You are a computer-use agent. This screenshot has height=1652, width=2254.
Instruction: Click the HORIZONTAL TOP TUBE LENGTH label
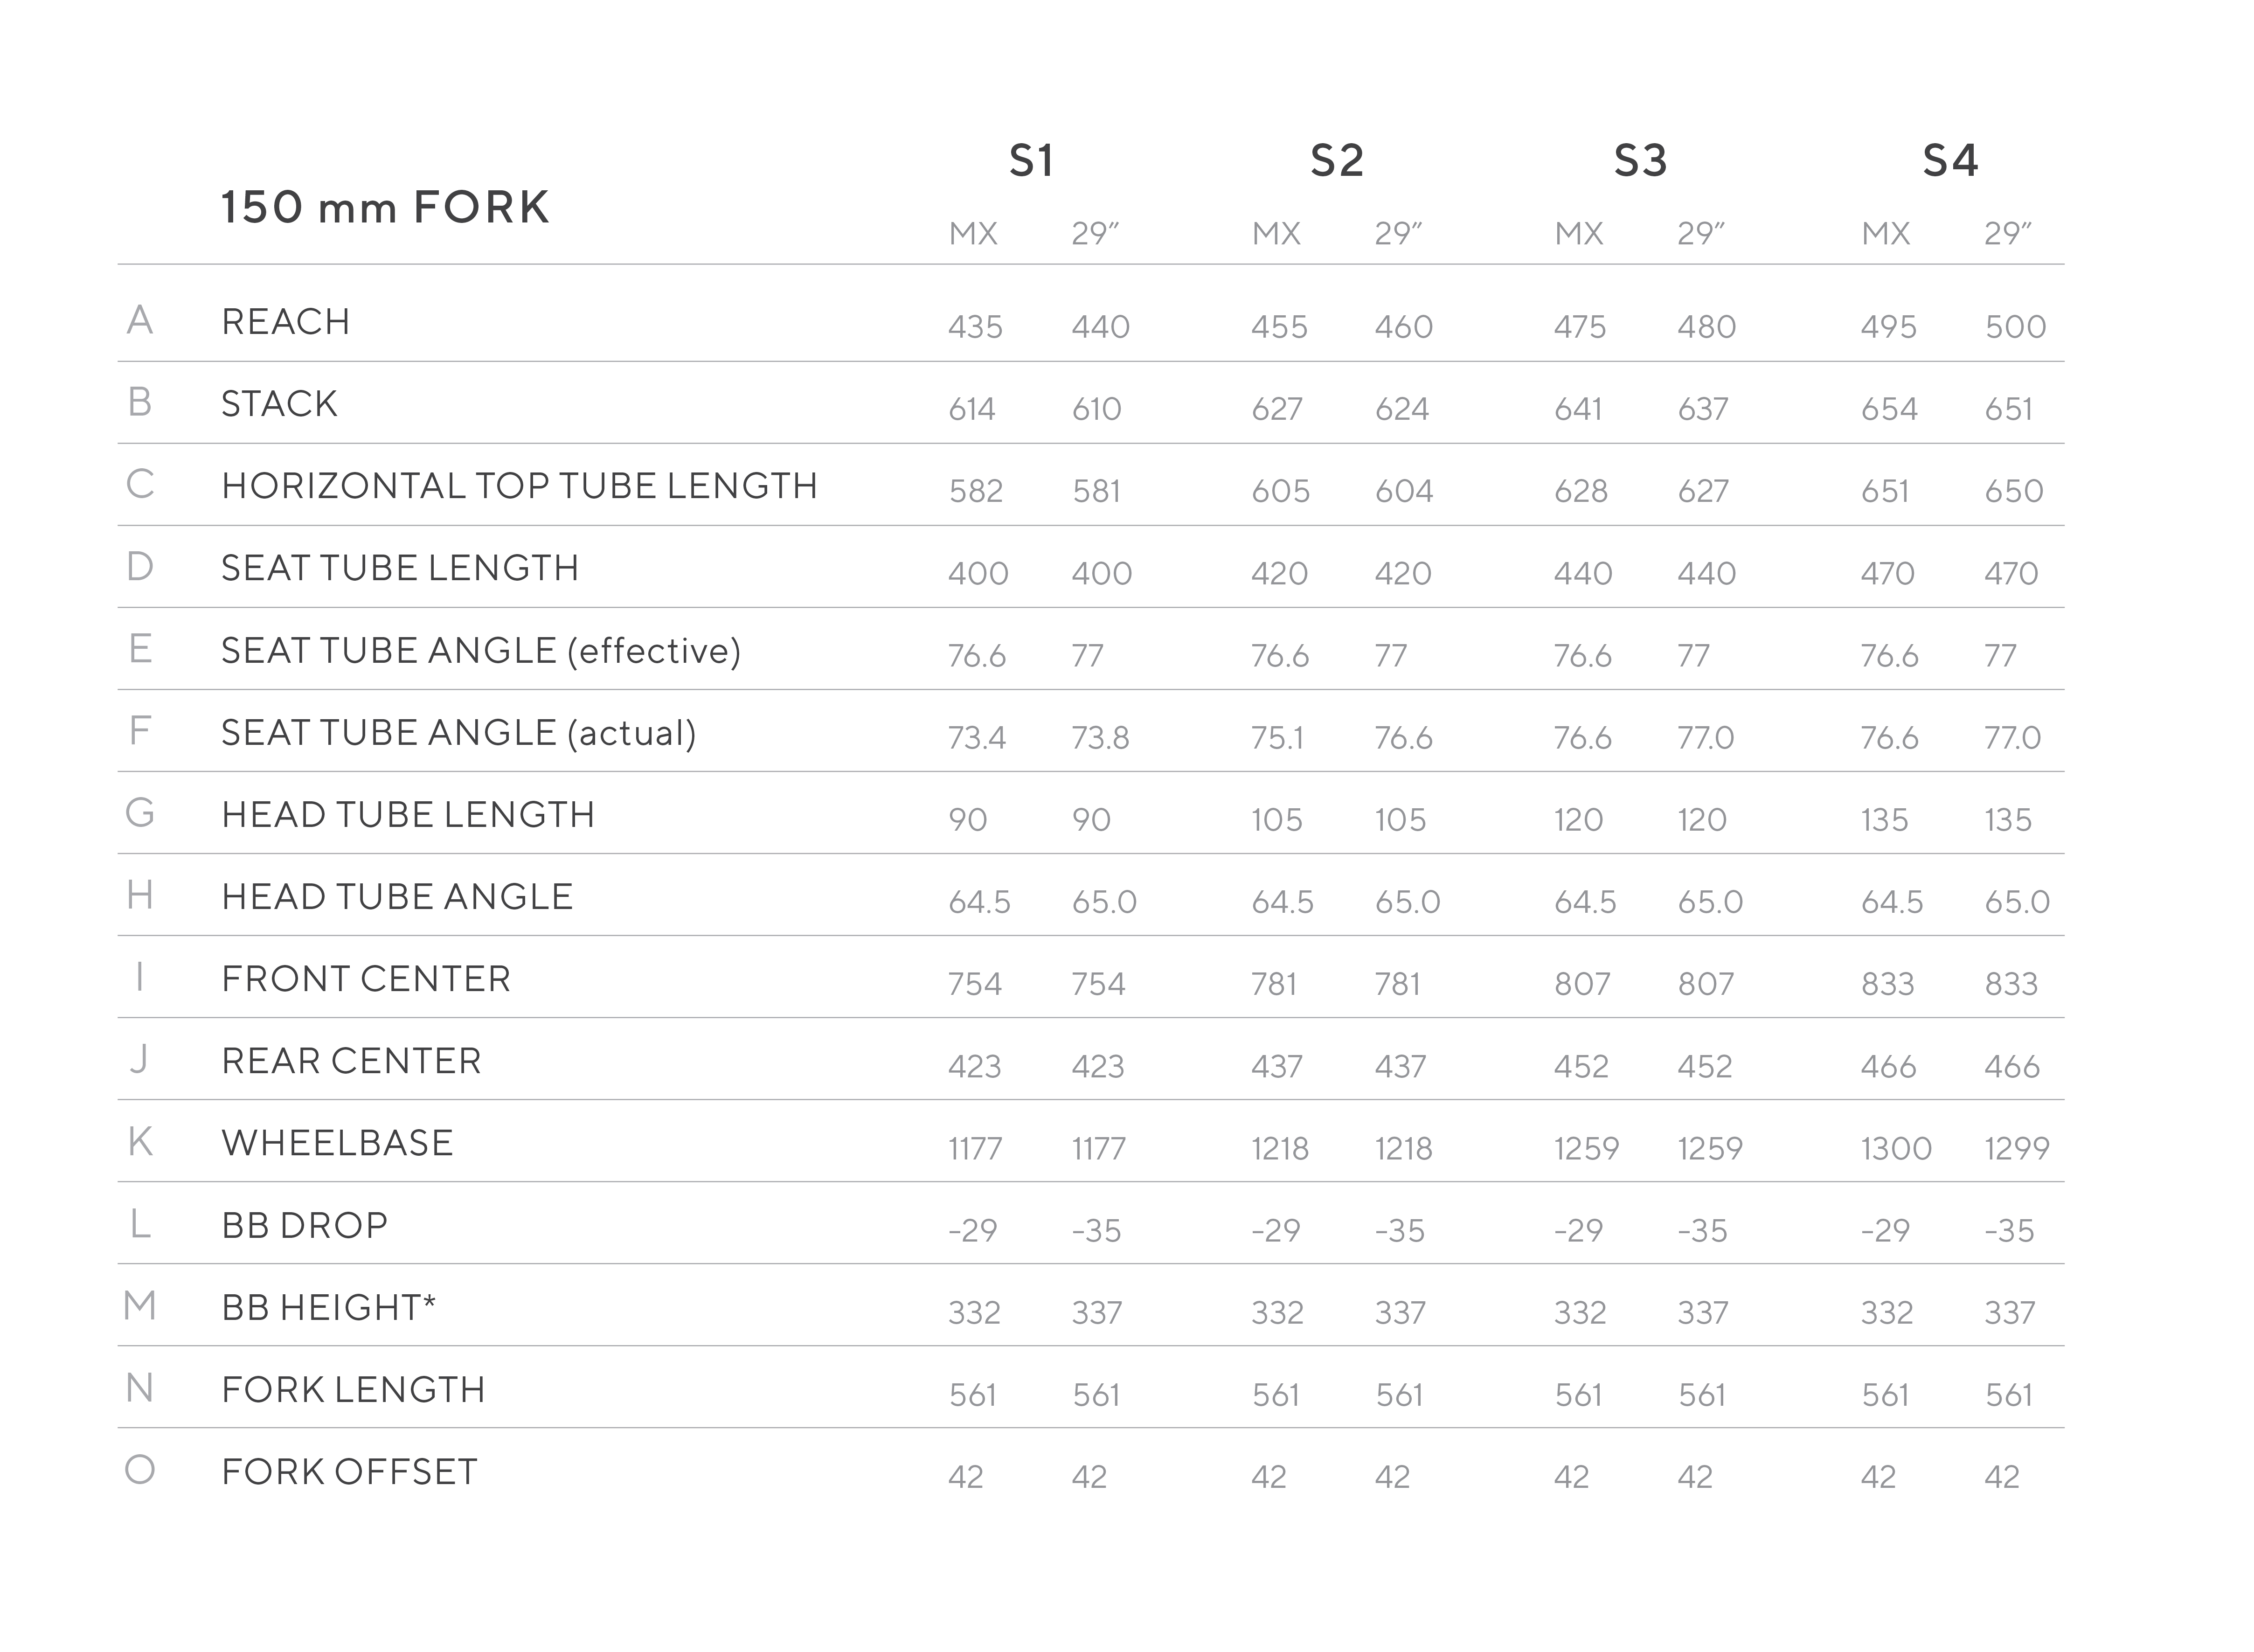pos(520,486)
